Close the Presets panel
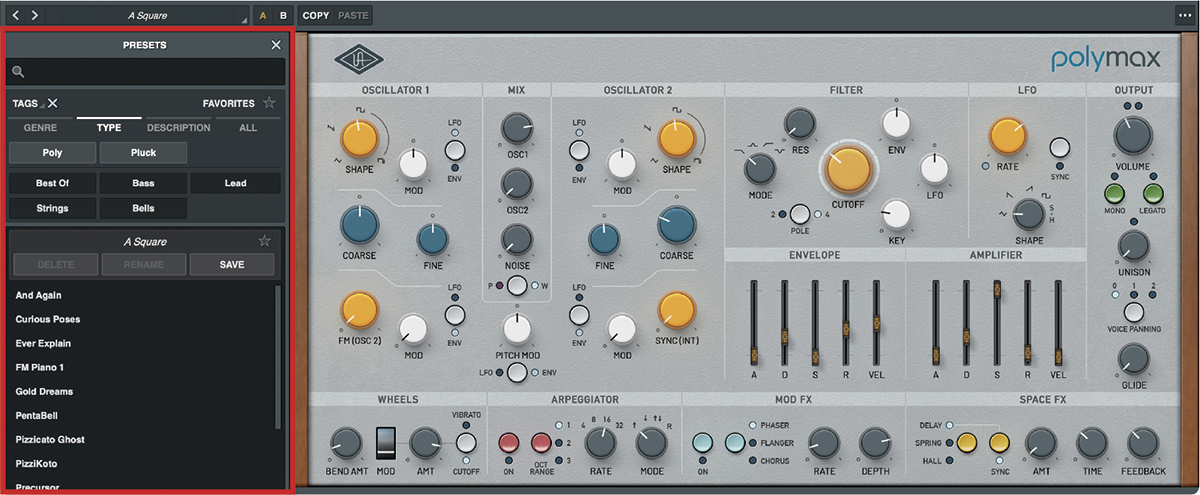 276,45
